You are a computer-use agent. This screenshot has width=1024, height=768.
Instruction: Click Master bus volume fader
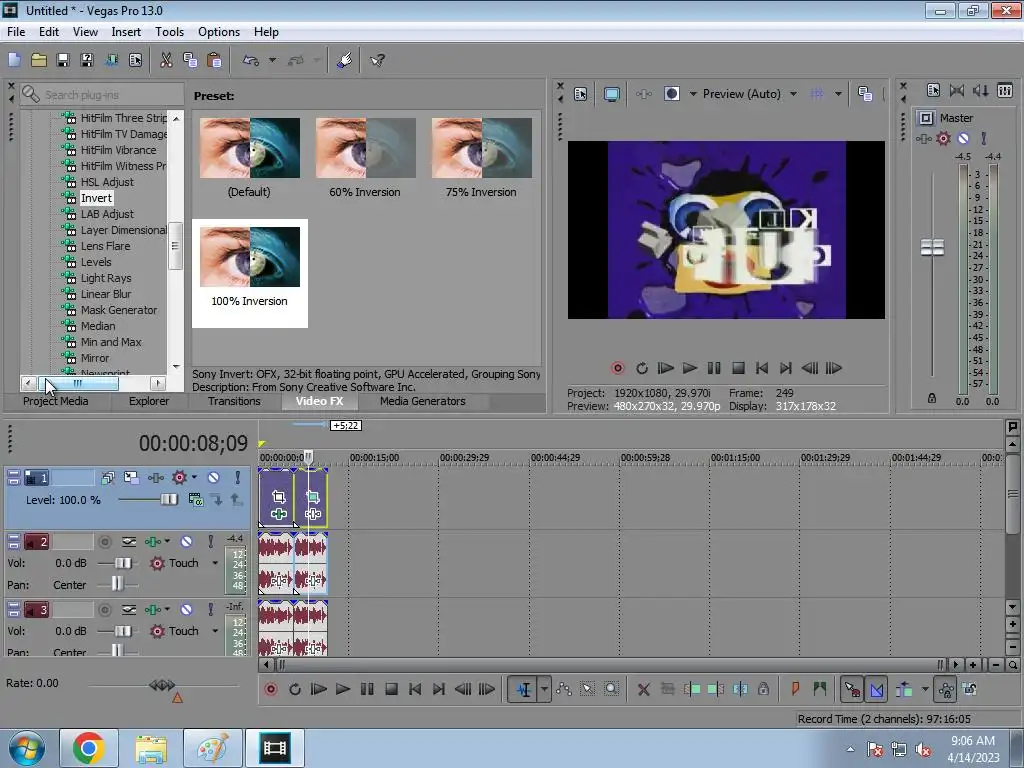tap(932, 248)
